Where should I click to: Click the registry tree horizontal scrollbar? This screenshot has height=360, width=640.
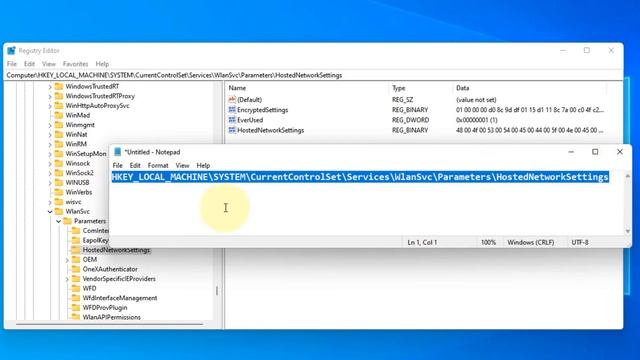point(109,324)
